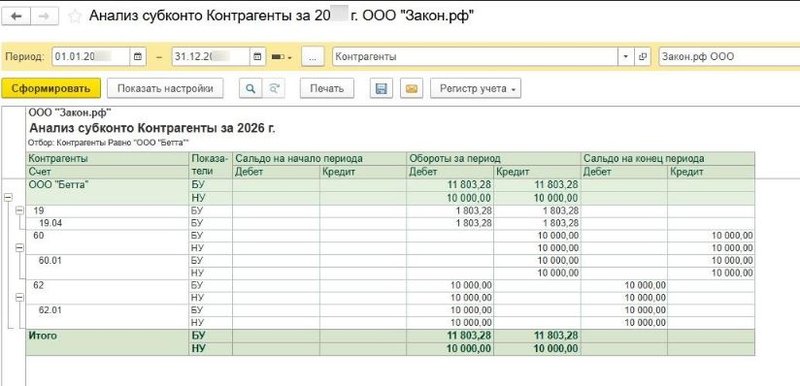Screen dimensions: 800x386
Task: Add report to favorites with star icon
Action: (75, 17)
